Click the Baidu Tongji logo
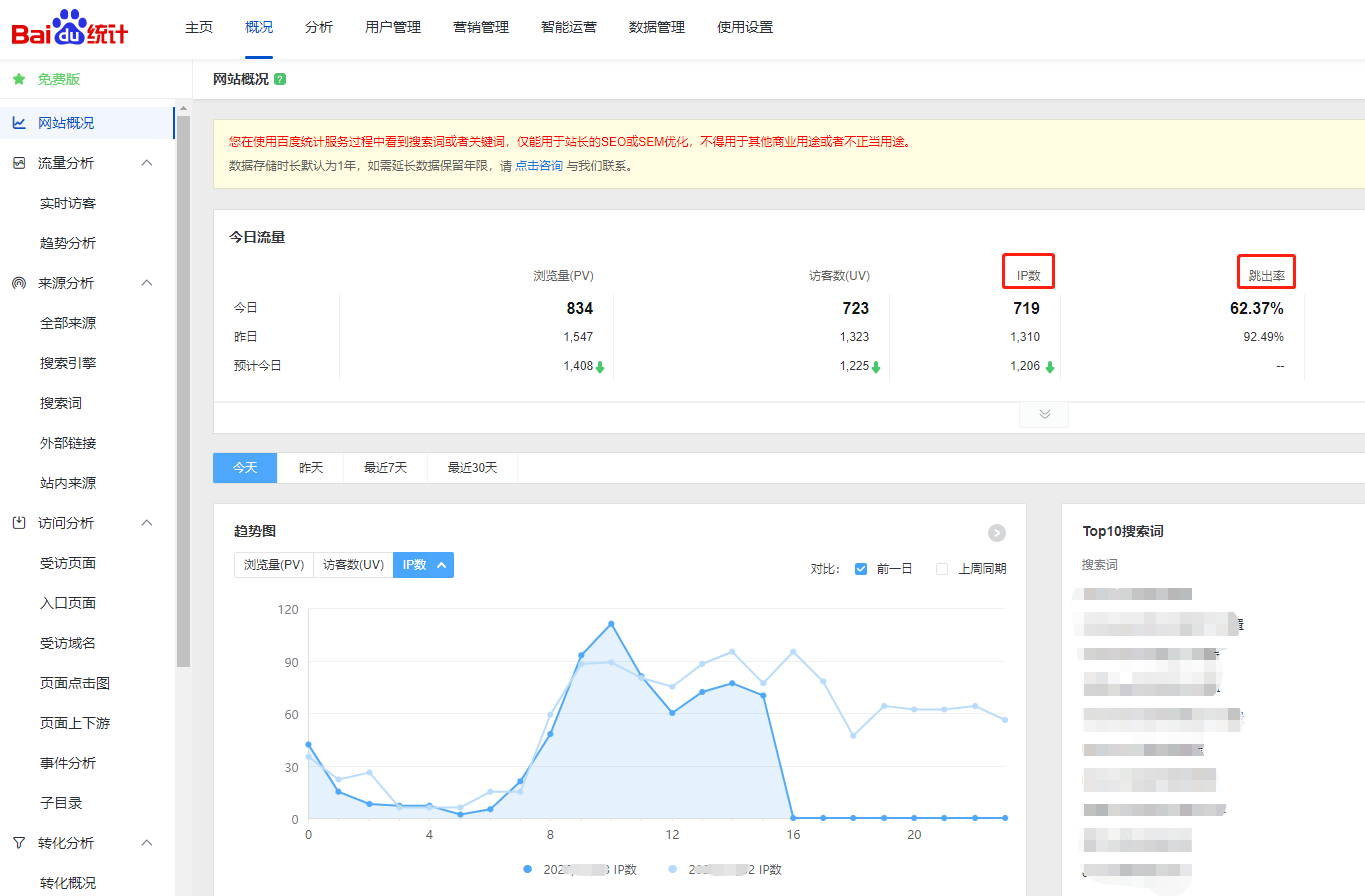This screenshot has height=896, width=1365. click(70, 28)
